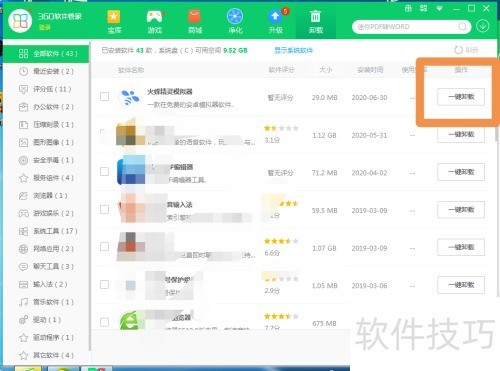Select 办公软件 (2) category
The height and width of the screenshot is (371, 500).
(x=46, y=107)
